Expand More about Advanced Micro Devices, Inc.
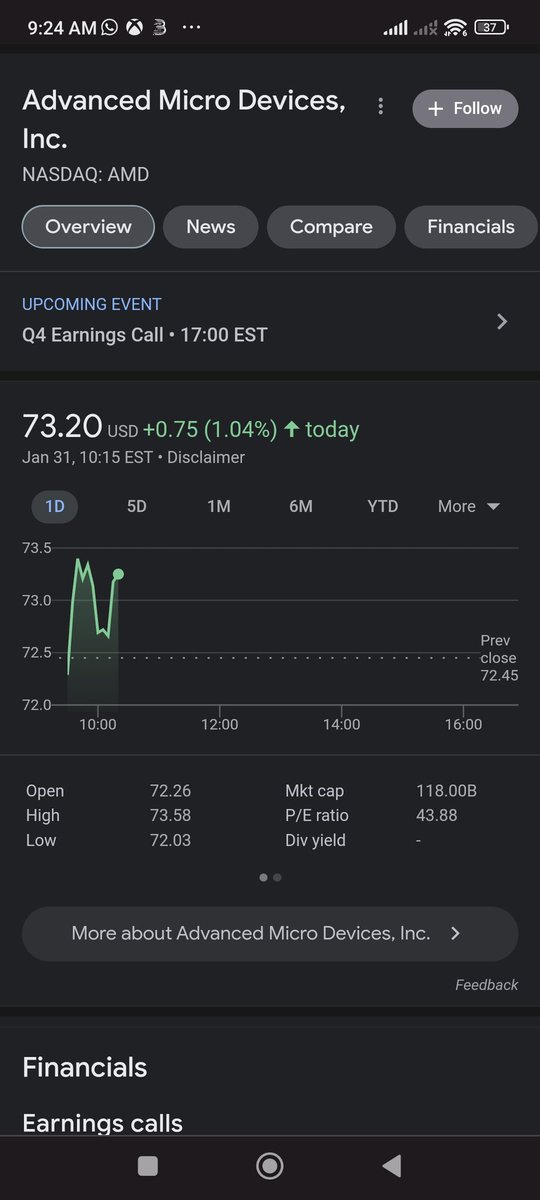Image resolution: width=540 pixels, height=1200 pixels. pos(270,934)
